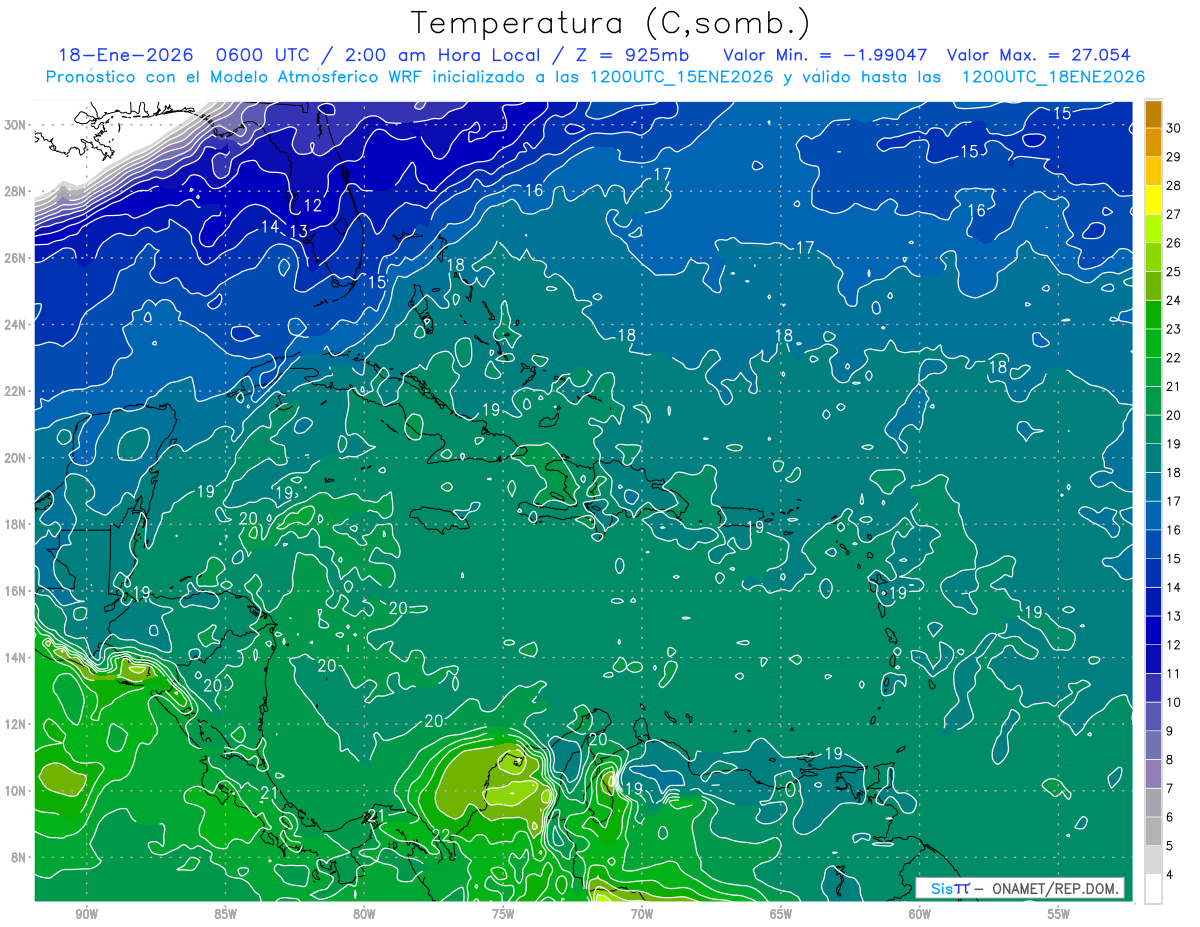
Task: Click the 22N latitude axis label
Action: point(16,391)
